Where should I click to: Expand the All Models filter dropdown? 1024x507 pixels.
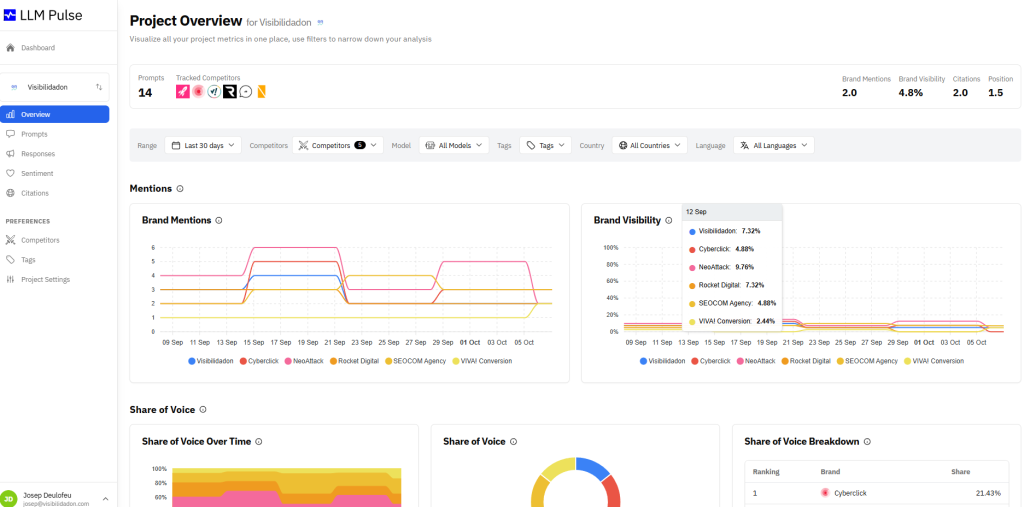pyautogui.click(x=454, y=145)
